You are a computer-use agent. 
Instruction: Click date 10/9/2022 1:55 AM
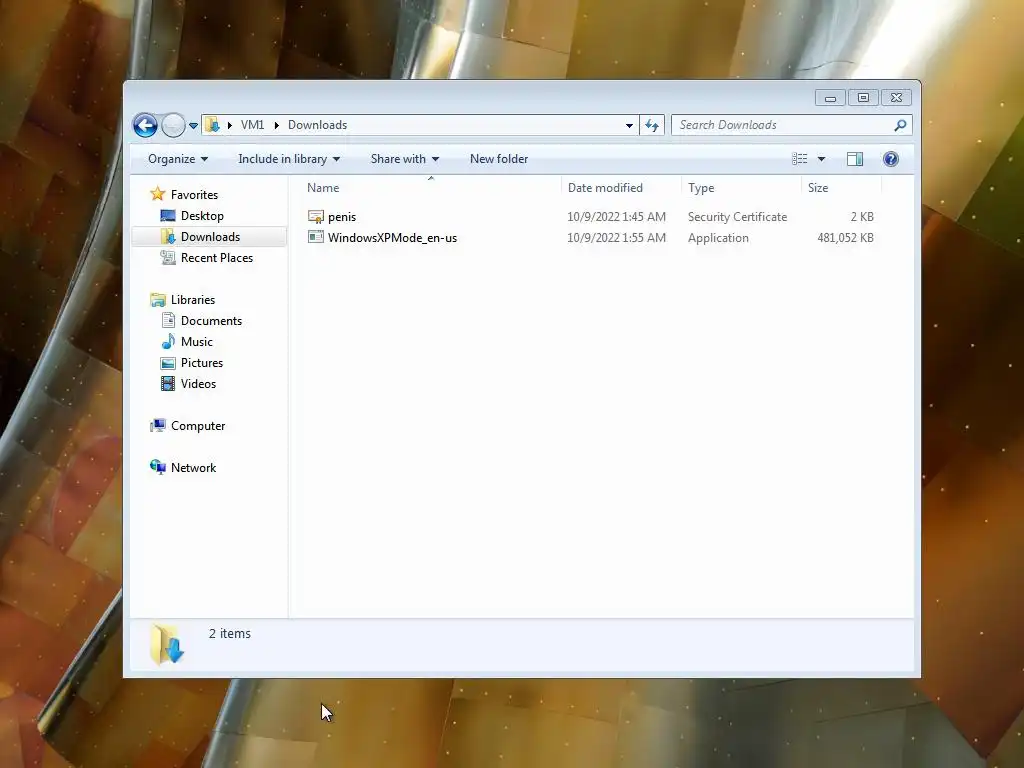[616, 238]
